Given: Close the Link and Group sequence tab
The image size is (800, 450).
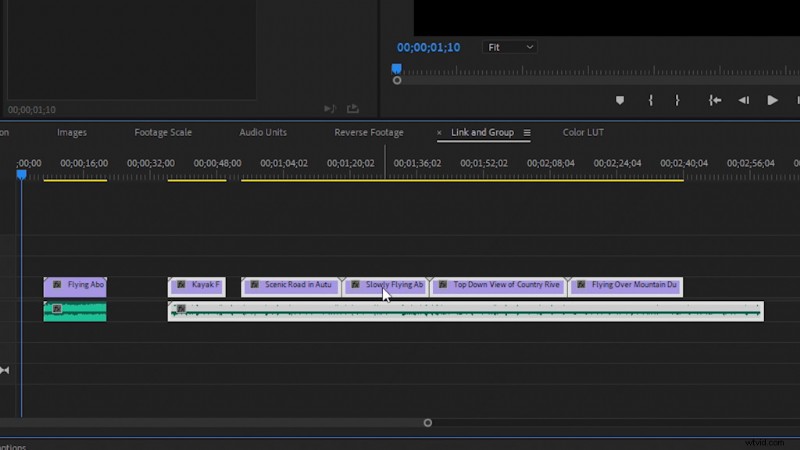Looking at the screenshot, I should click(x=439, y=133).
